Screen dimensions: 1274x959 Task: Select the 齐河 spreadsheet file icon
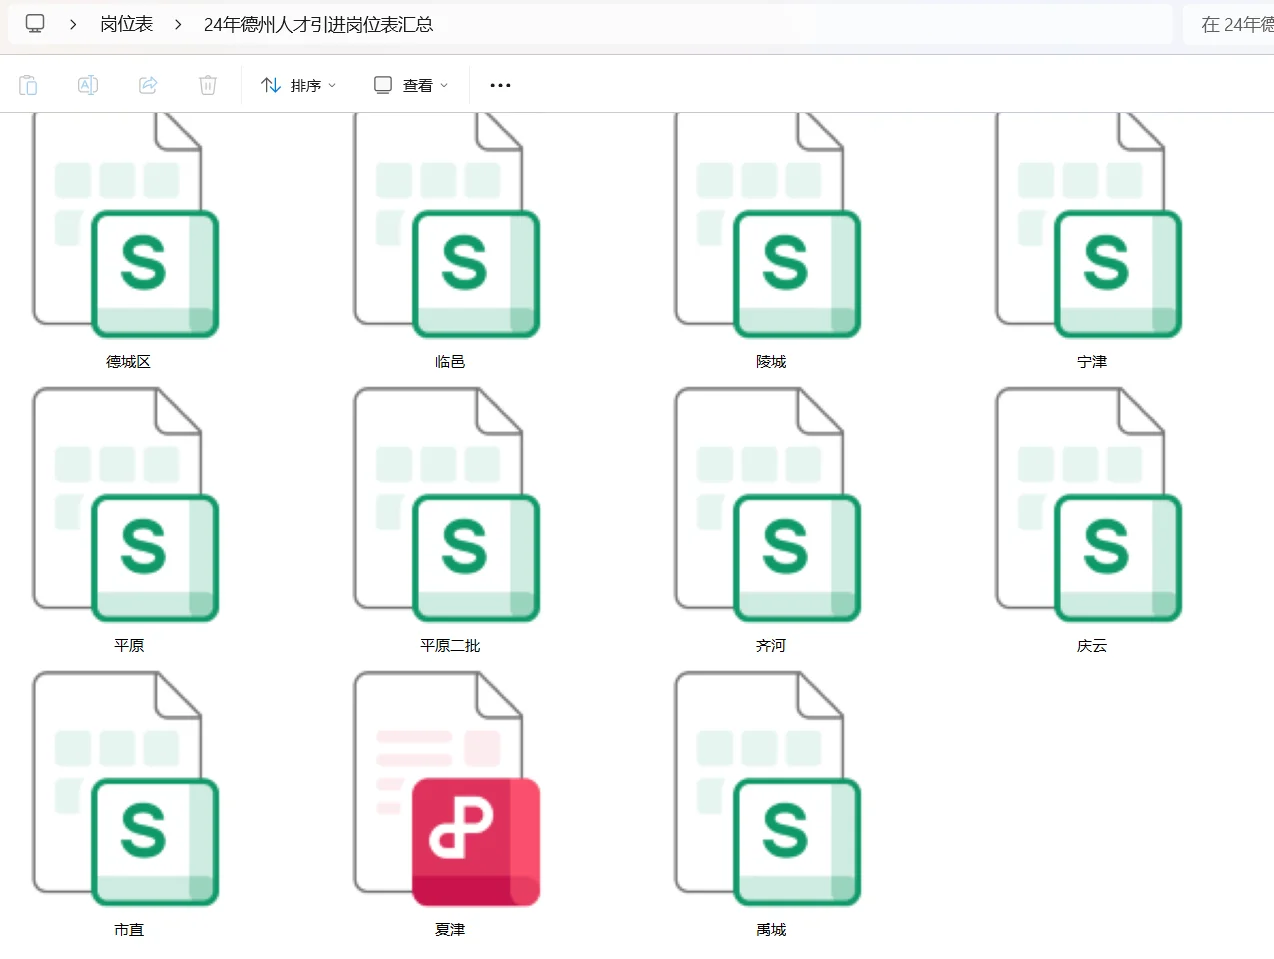pyautogui.click(x=768, y=505)
